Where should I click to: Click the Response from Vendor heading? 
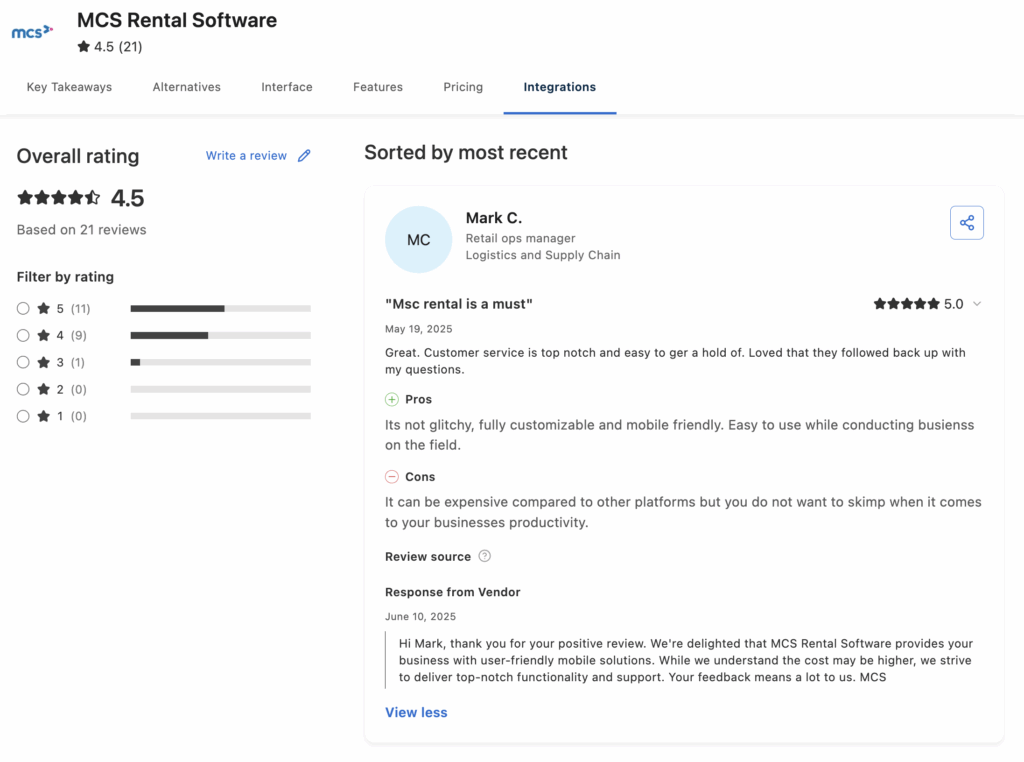point(453,592)
